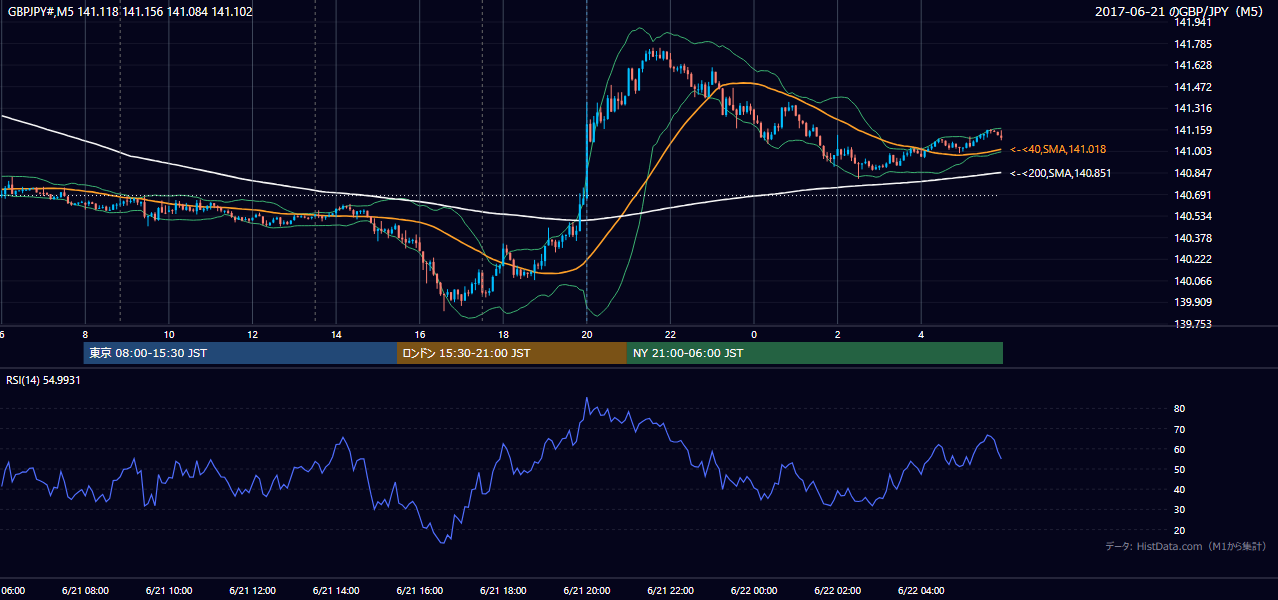Click the London 15:30-21:00 JST session bar
This screenshot has height=600, width=1278.
(512, 353)
